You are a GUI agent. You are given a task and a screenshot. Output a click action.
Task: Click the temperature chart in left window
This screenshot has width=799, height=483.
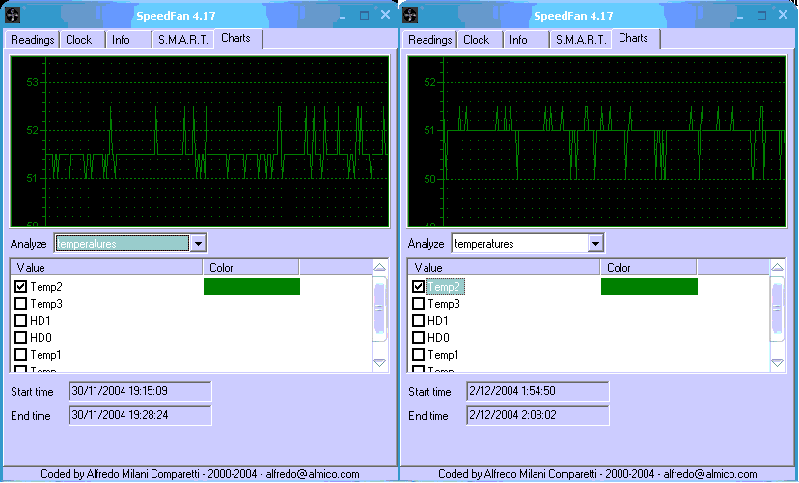200,141
